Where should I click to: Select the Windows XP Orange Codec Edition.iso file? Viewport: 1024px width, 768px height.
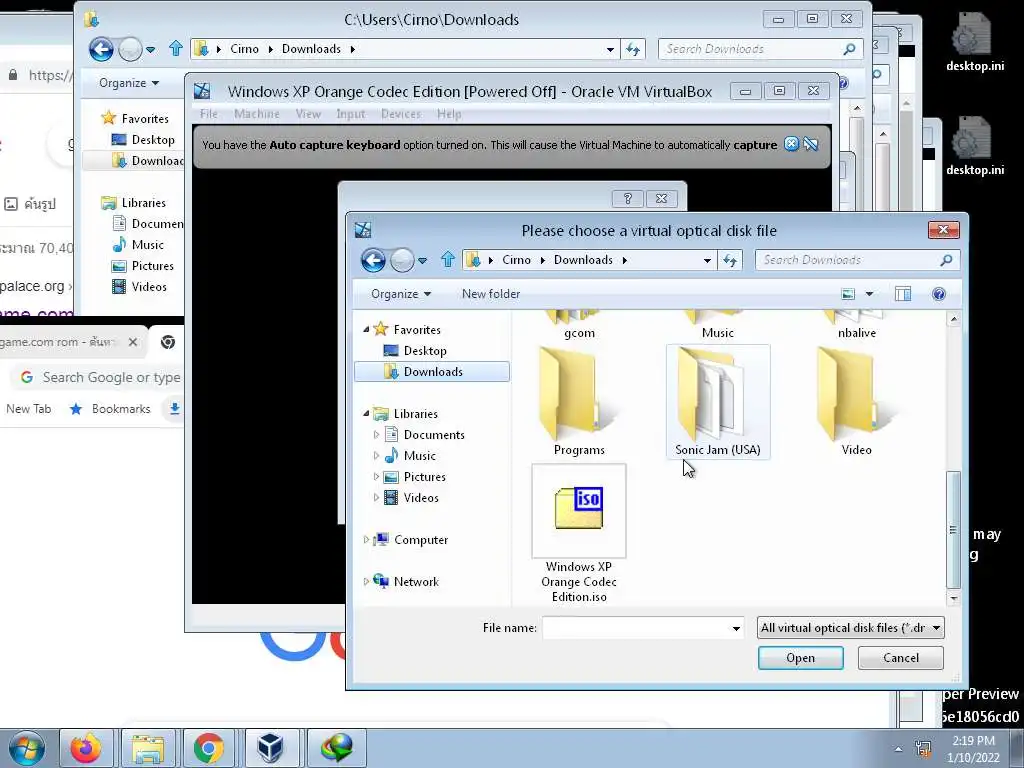(x=579, y=534)
